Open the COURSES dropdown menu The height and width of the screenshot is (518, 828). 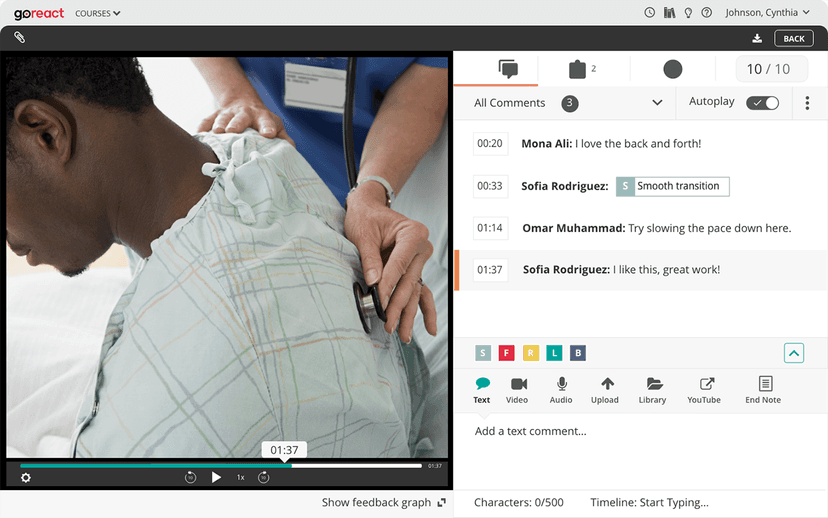(x=98, y=13)
